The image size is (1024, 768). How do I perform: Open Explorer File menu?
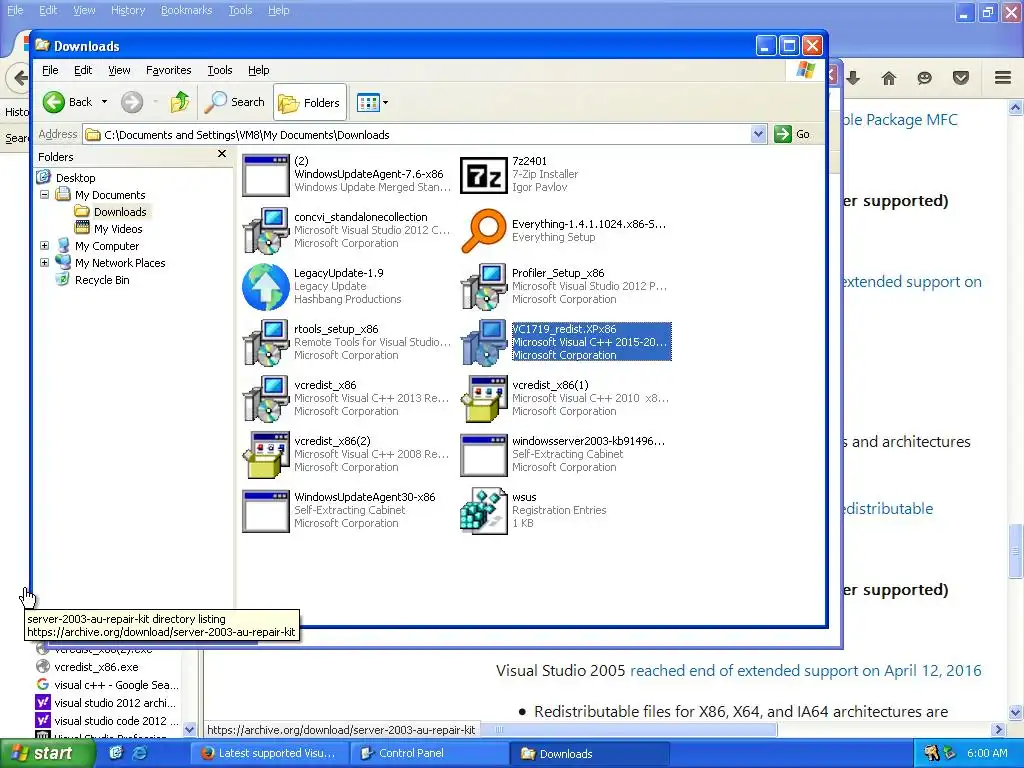[50, 70]
